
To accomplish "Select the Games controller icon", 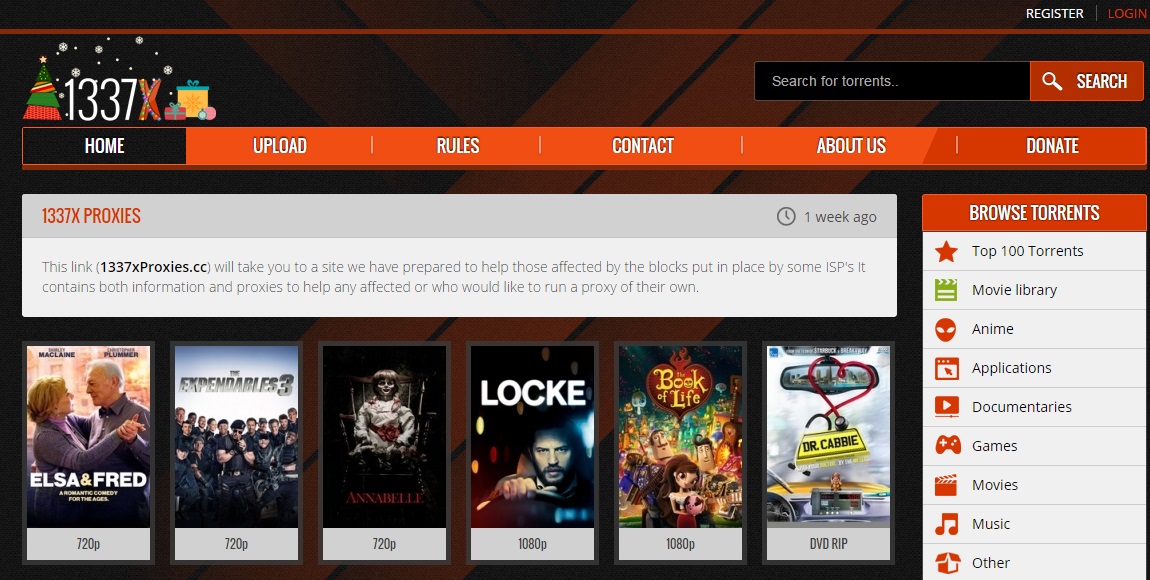I will tap(946, 446).
